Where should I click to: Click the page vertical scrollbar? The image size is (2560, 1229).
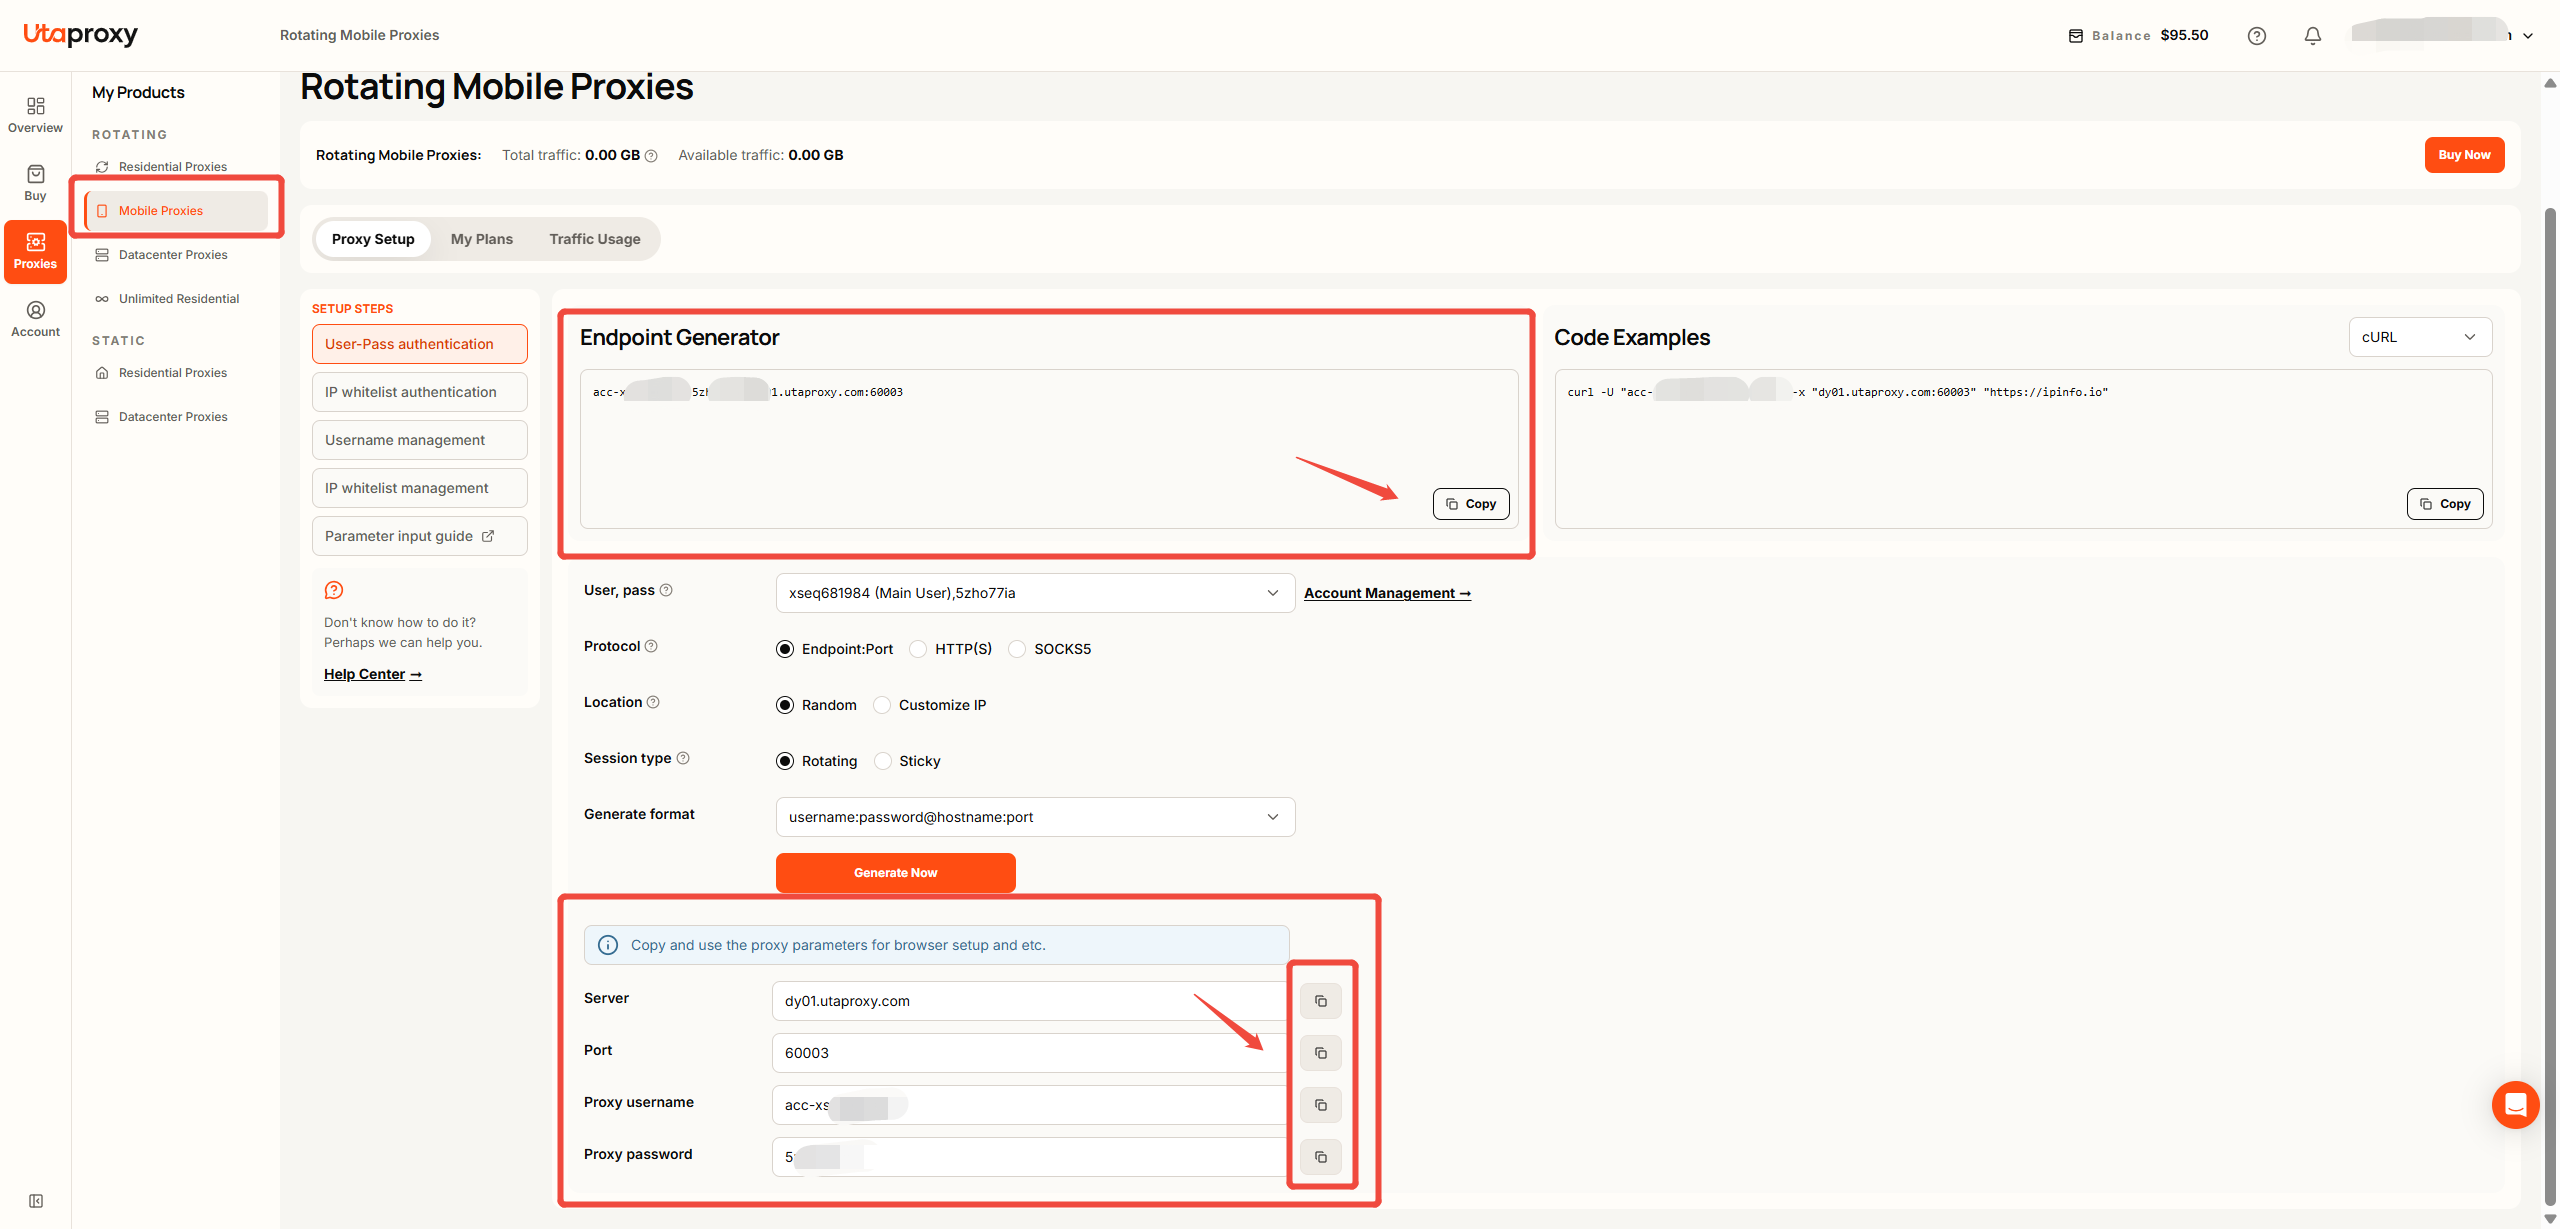click(2550, 650)
